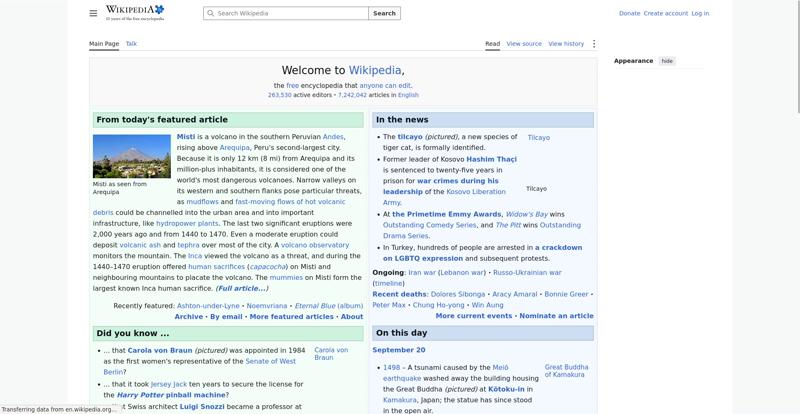Open the 1498 year link

click(x=391, y=368)
